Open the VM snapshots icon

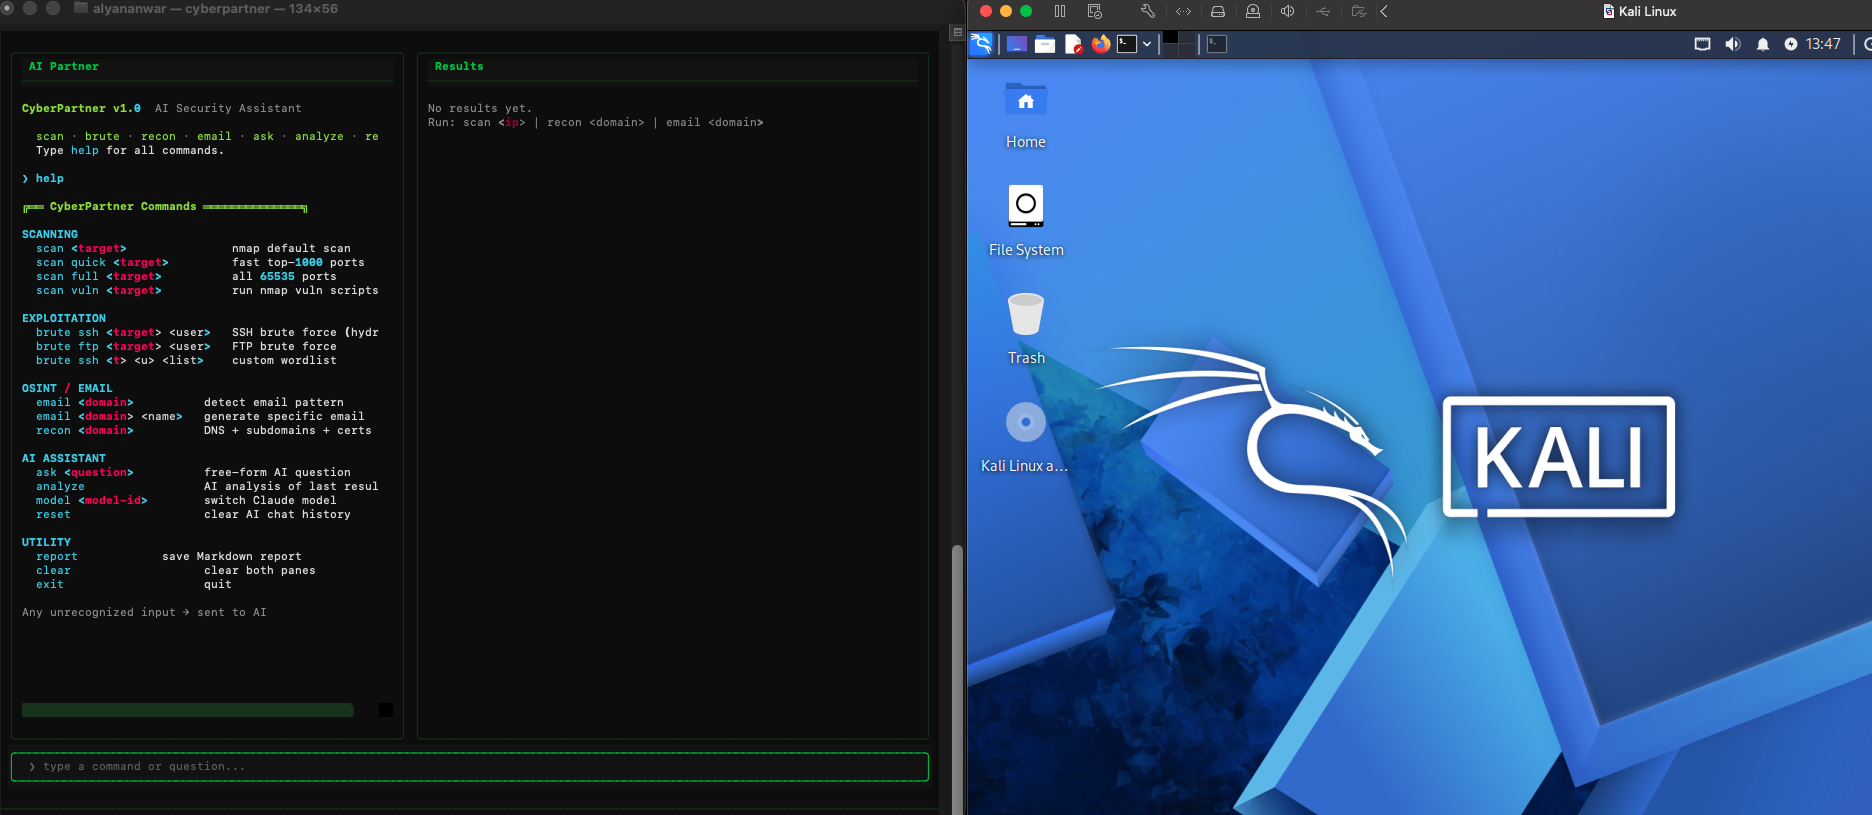tap(1094, 12)
